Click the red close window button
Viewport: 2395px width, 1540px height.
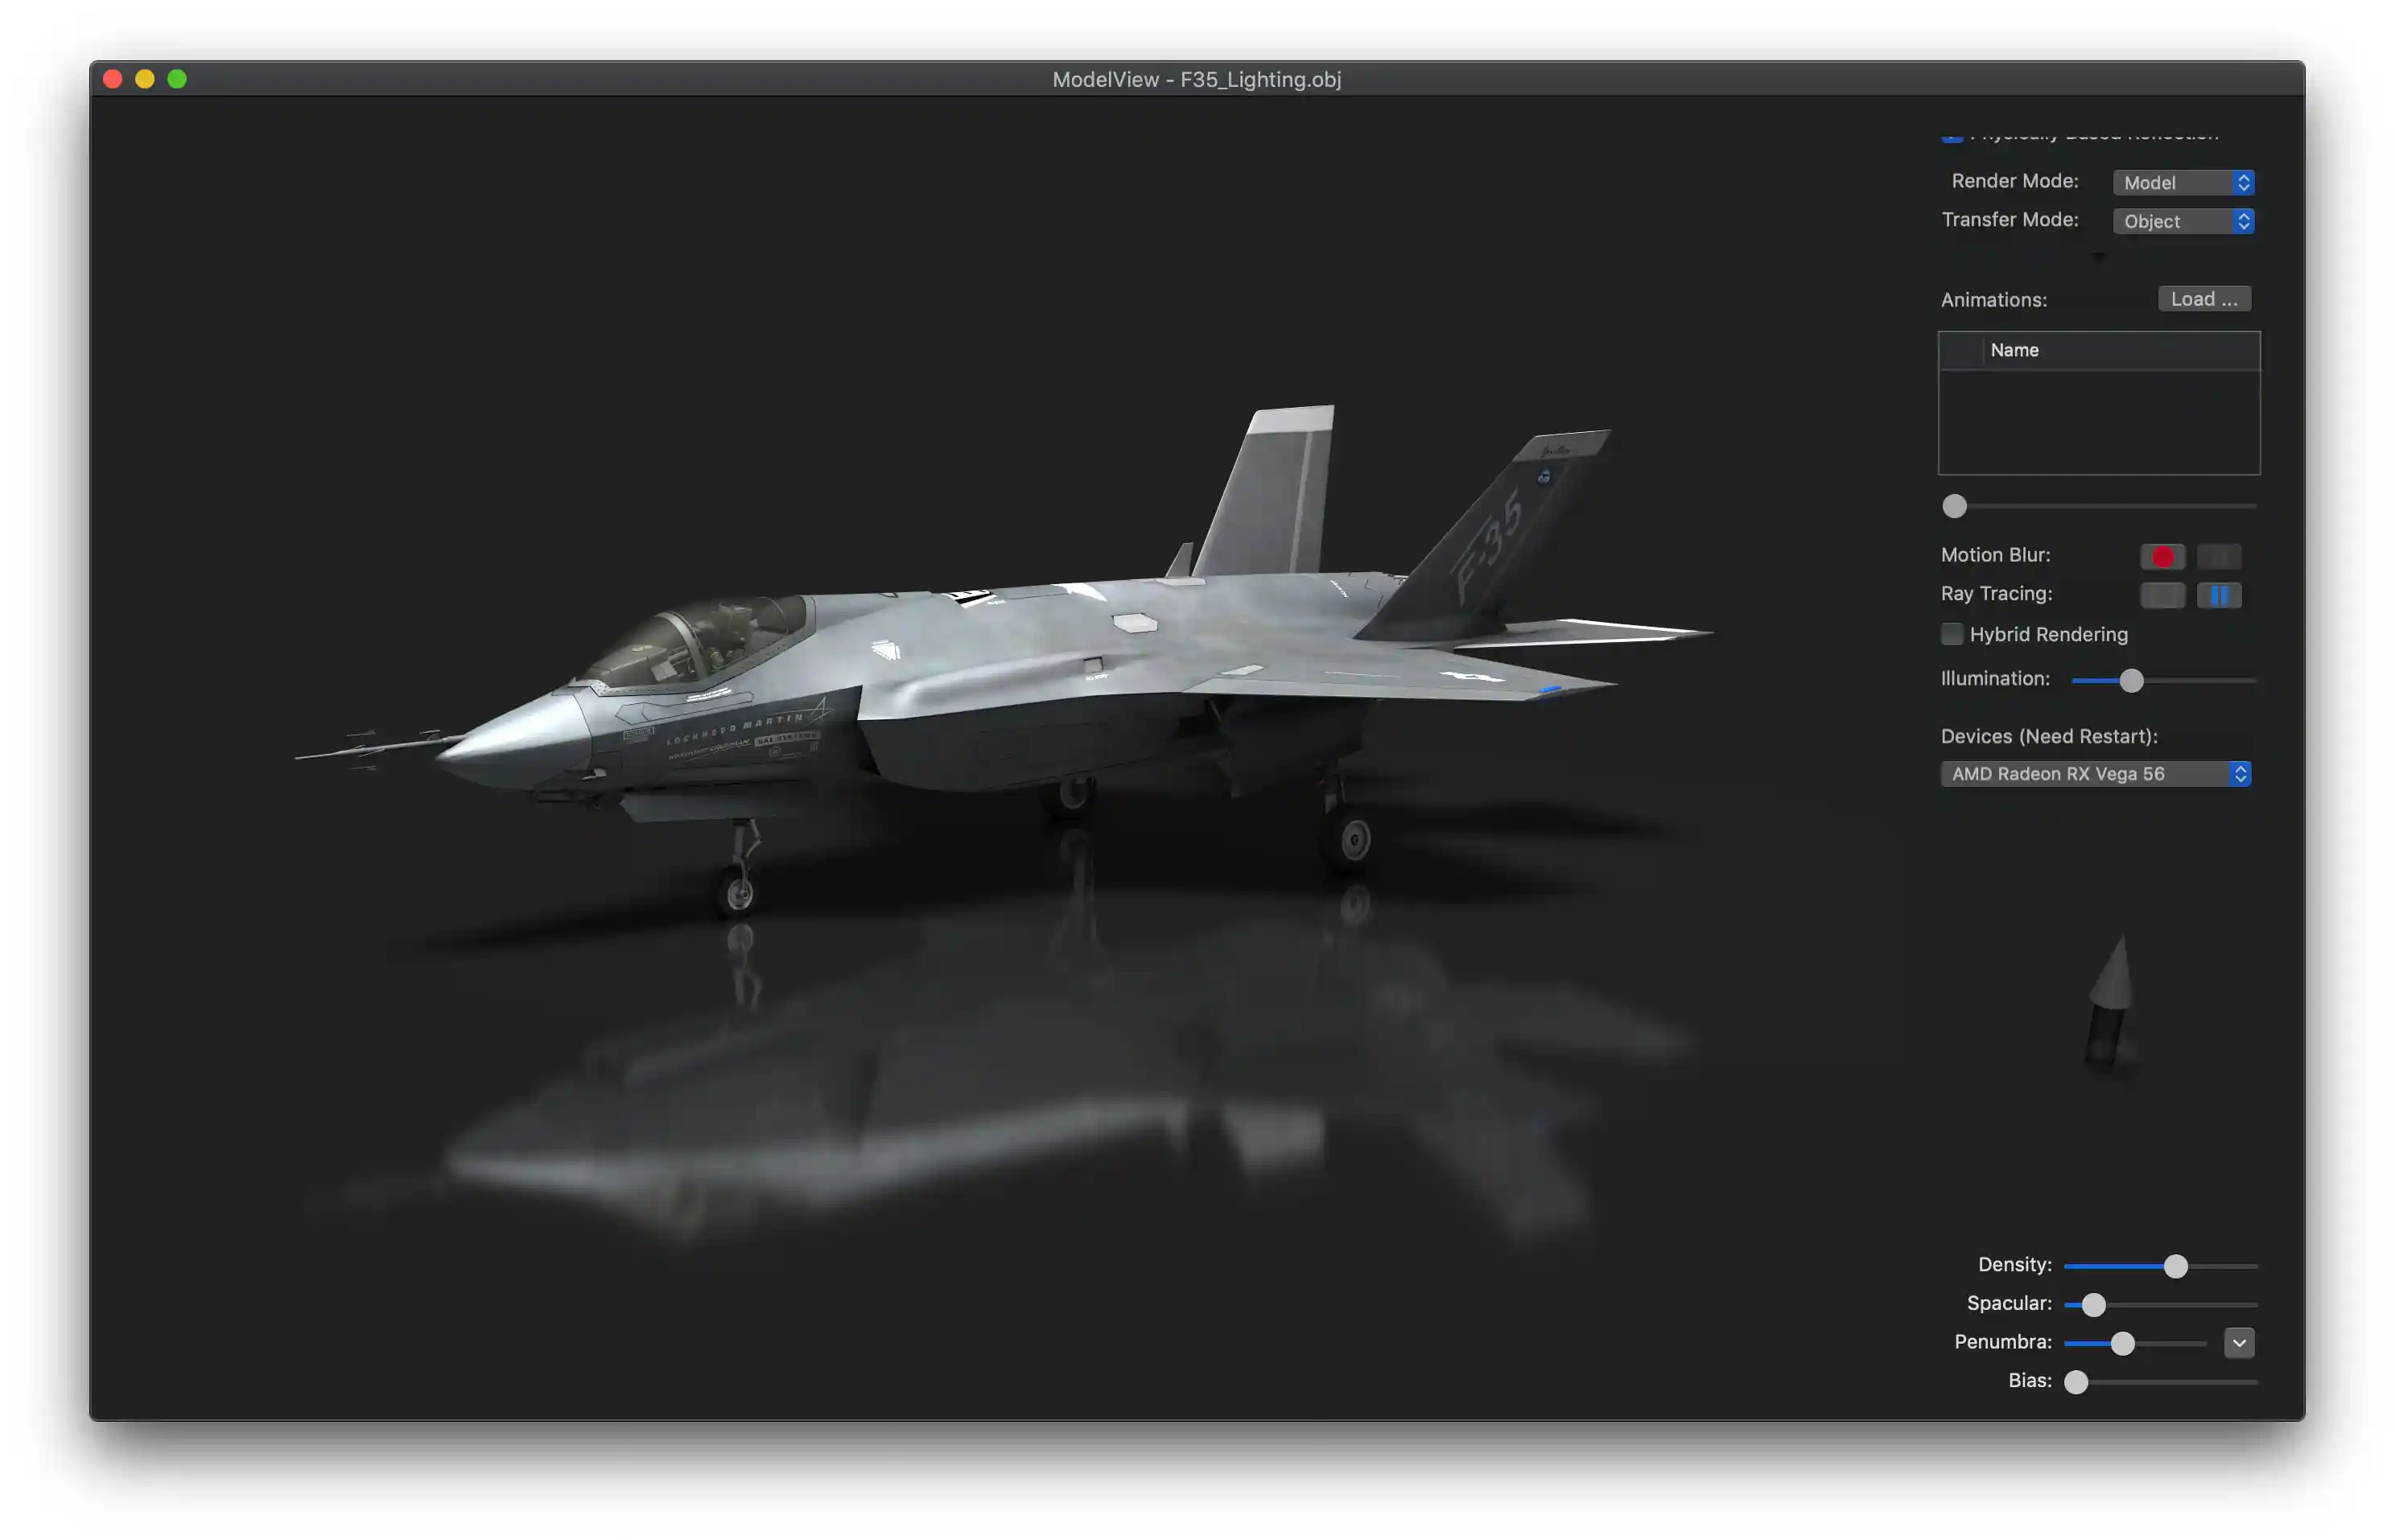point(113,79)
